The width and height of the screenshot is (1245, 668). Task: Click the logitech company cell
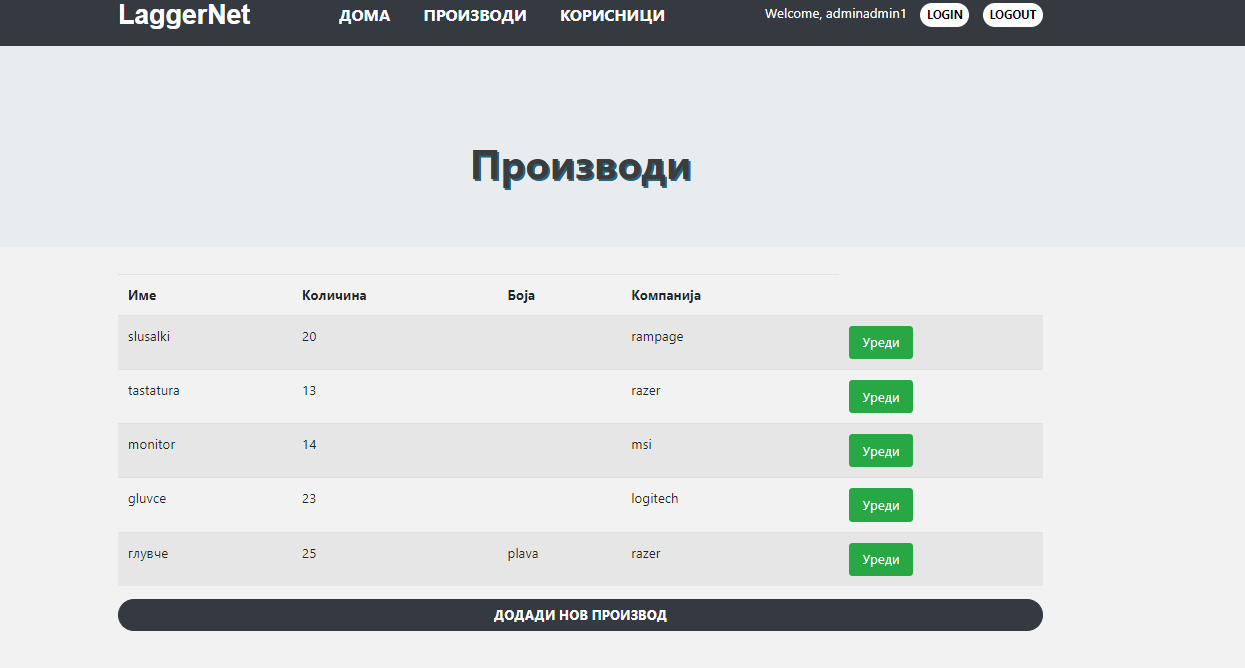pos(654,499)
